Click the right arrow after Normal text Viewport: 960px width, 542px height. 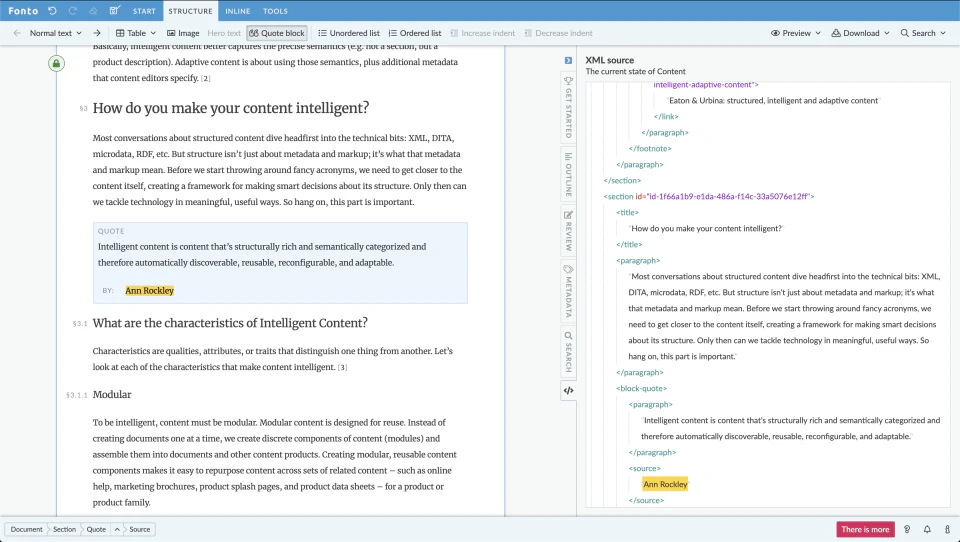pyautogui.click(x=97, y=33)
